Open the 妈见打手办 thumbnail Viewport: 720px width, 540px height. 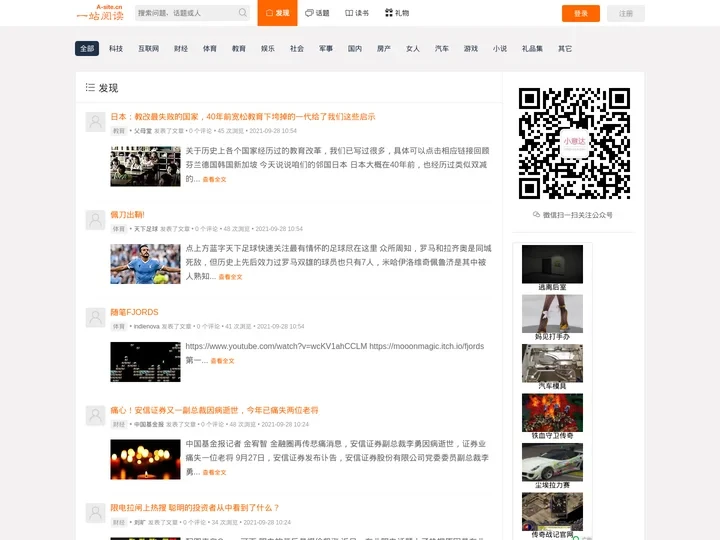pyautogui.click(x=552, y=314)
